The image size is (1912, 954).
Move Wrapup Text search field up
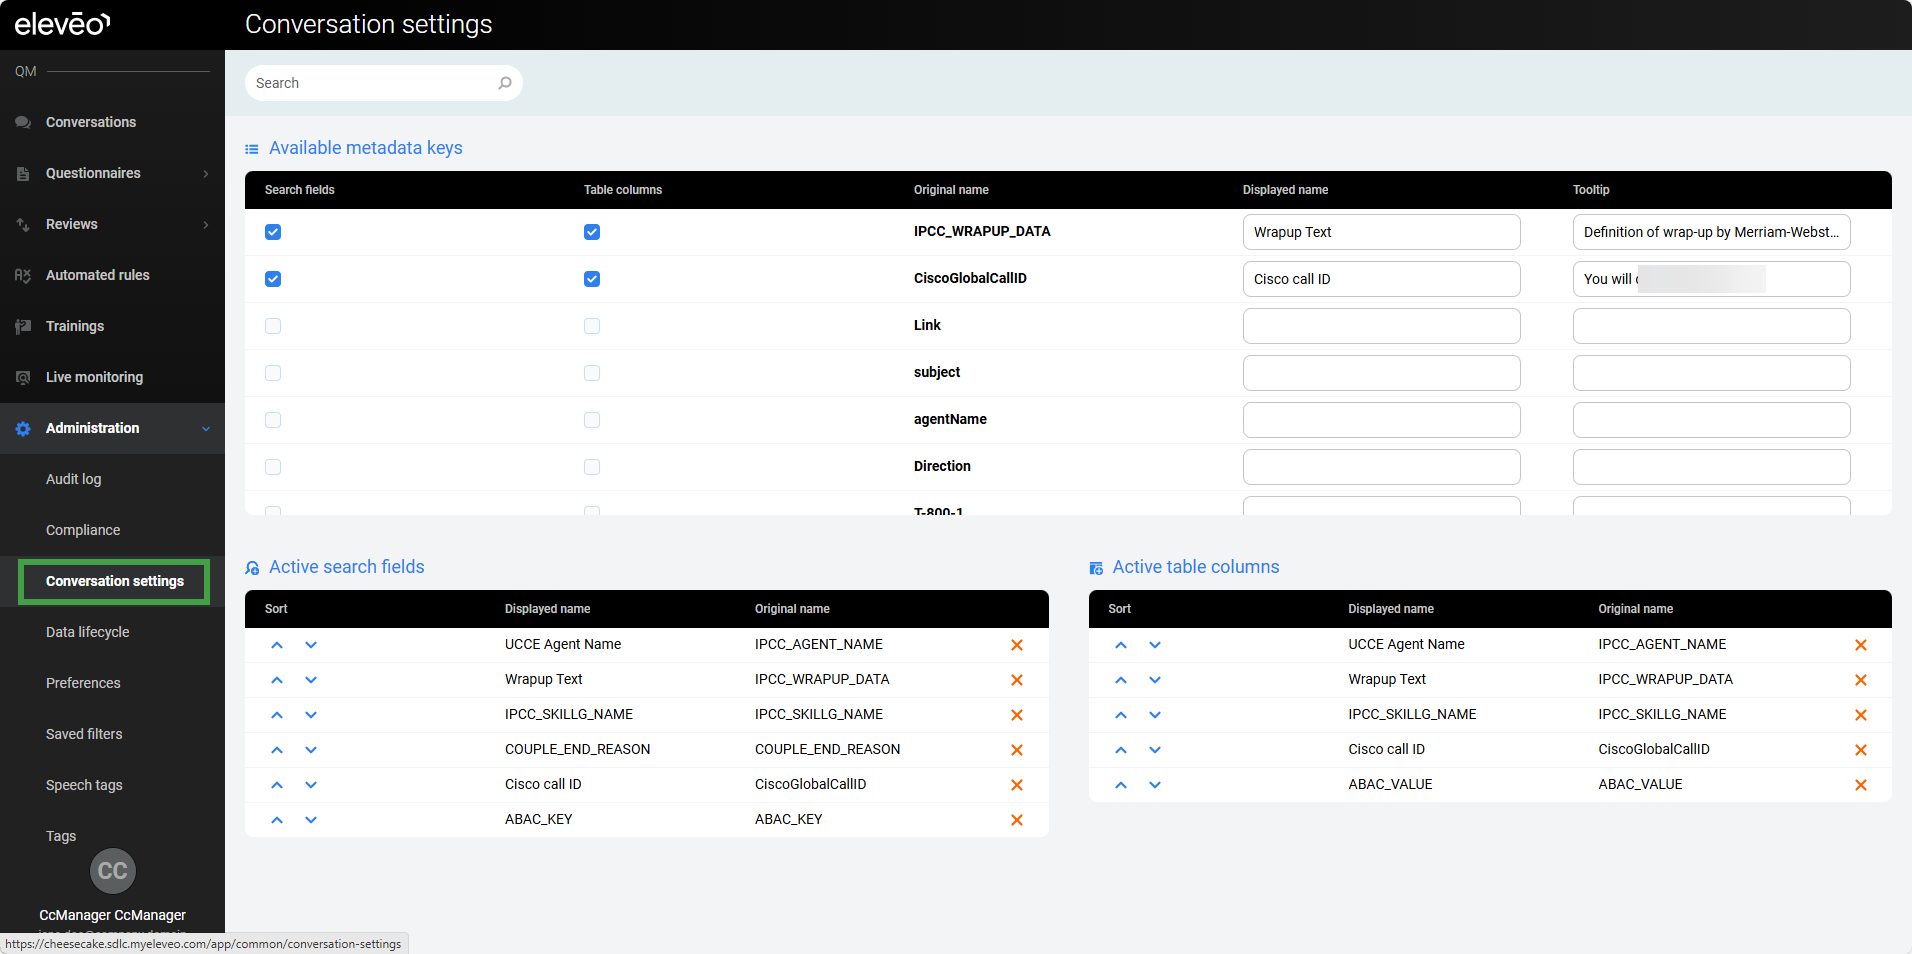coord(277,680)
